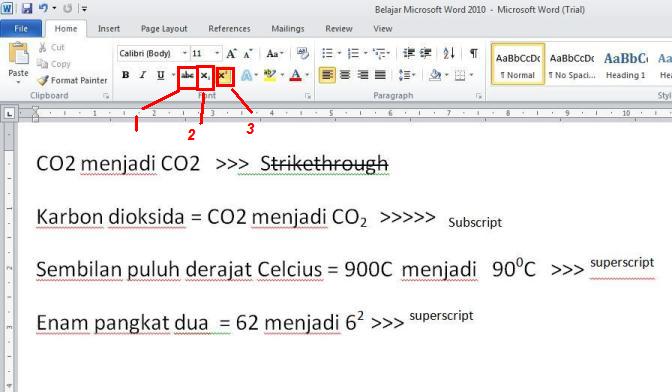This screenshot has width=672, height=392.
Task: Open the Calibri (Body) font name dropdown
Action: (185, 54)
